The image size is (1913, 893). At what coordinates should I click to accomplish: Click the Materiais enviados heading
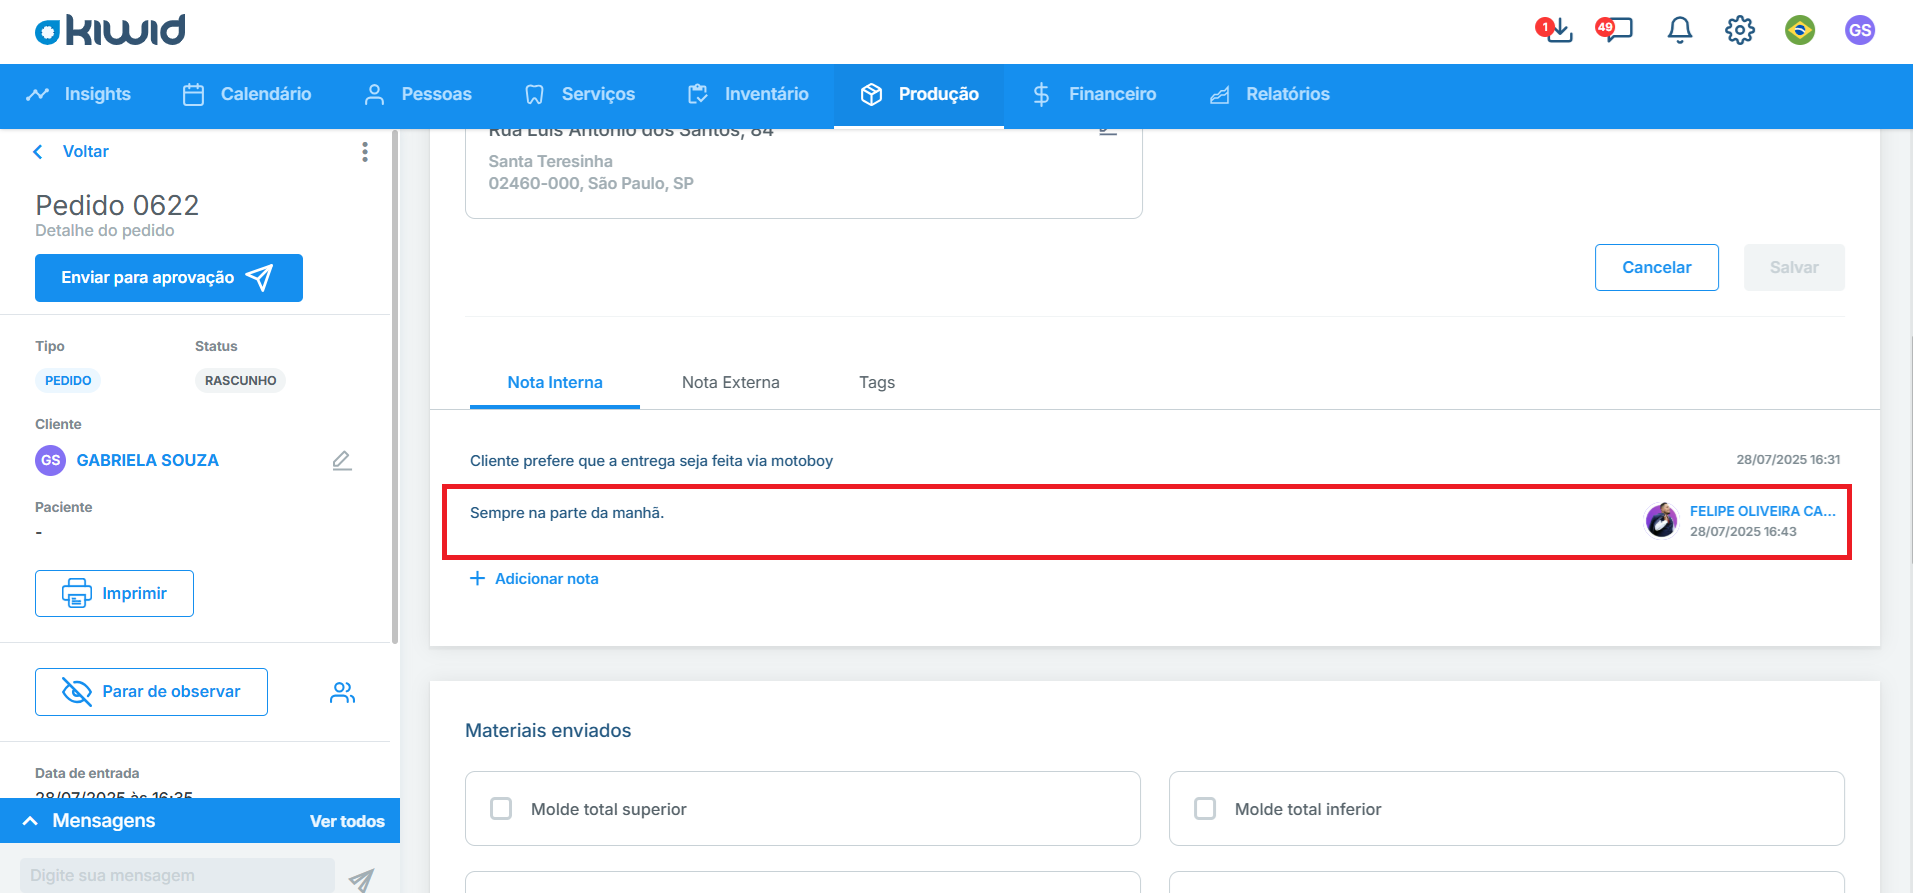548,731
